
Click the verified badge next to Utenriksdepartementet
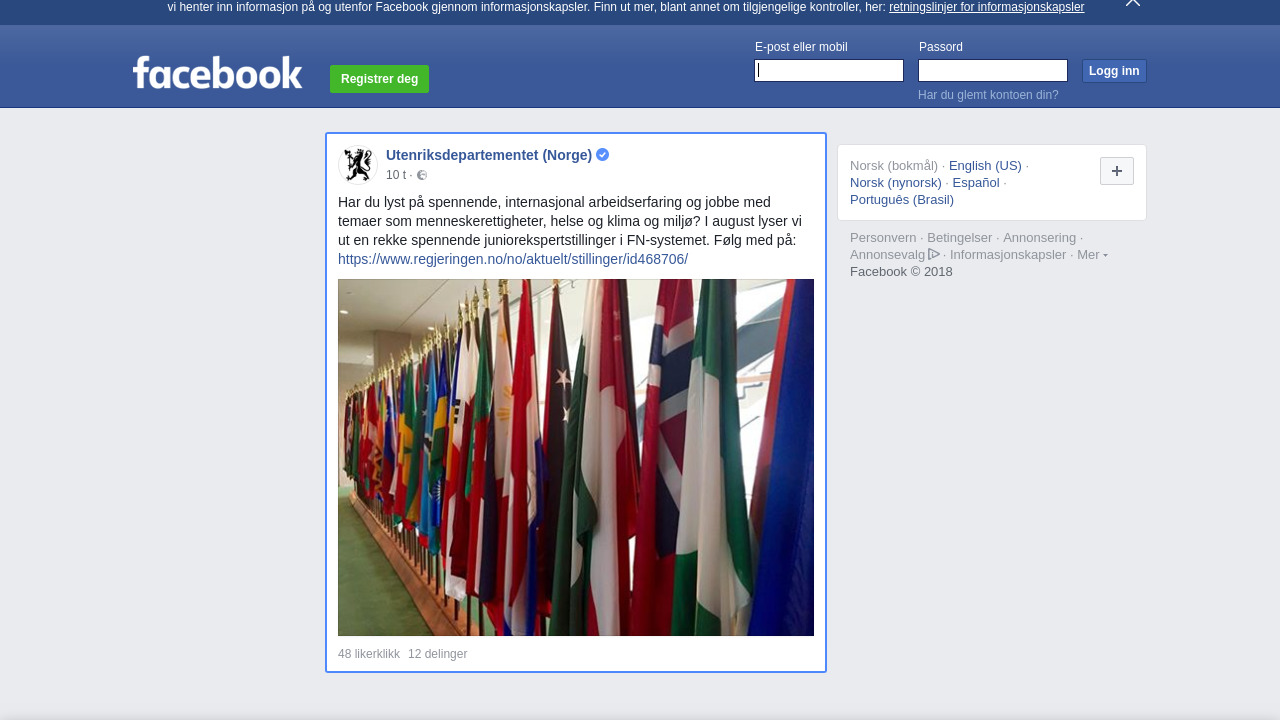603,155
